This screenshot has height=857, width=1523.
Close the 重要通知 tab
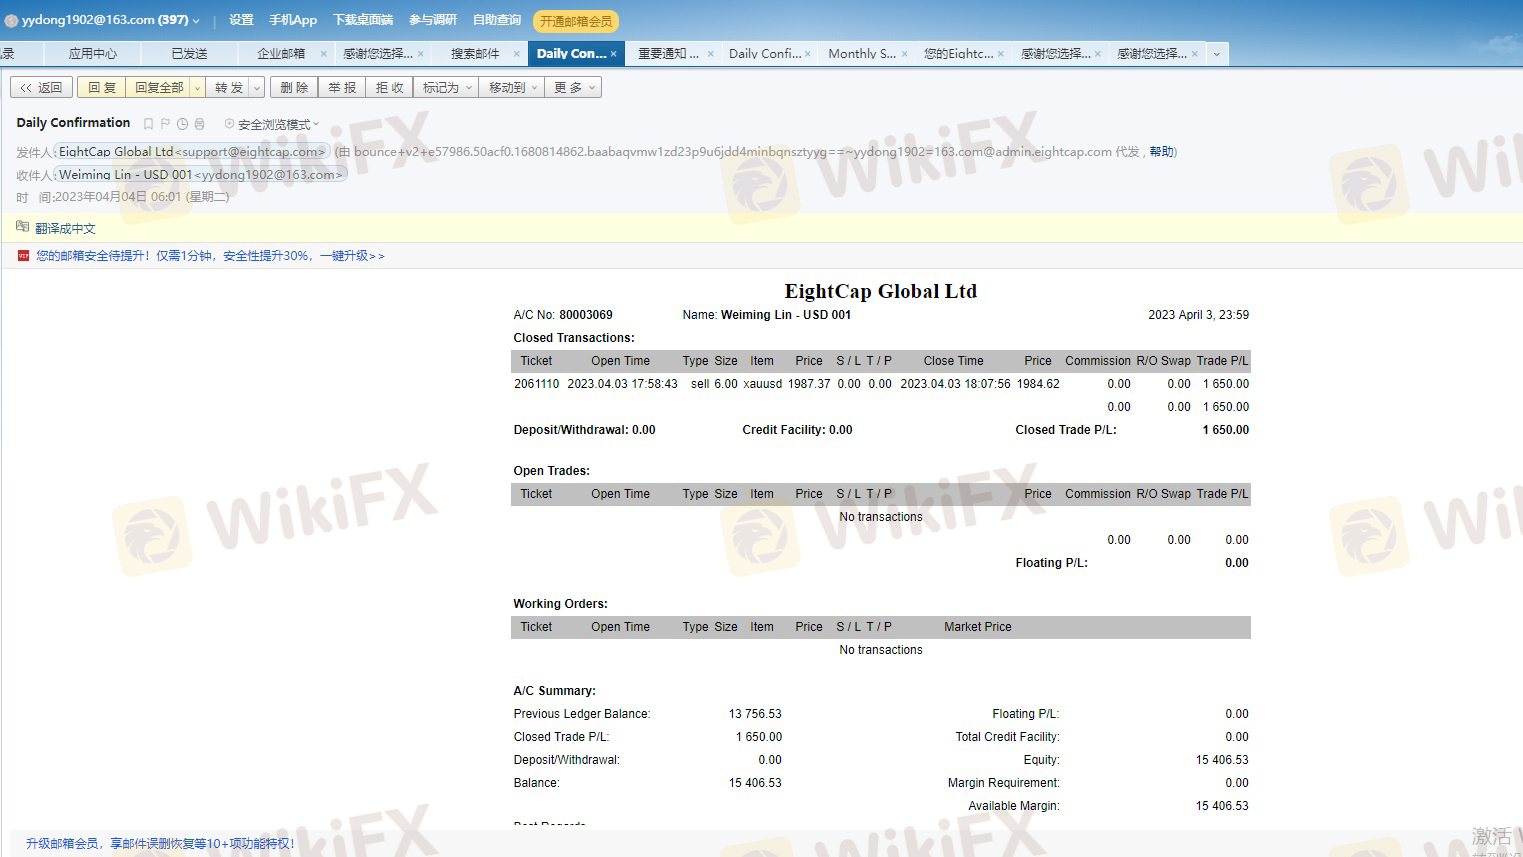coord(711,54)
